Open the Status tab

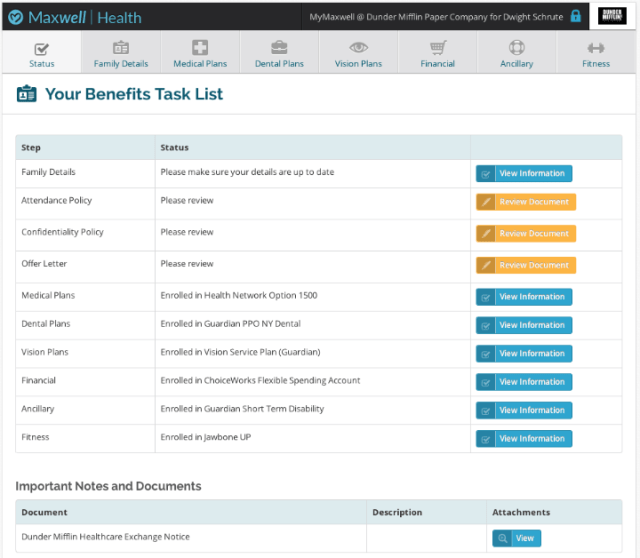[x=42, y=53]
